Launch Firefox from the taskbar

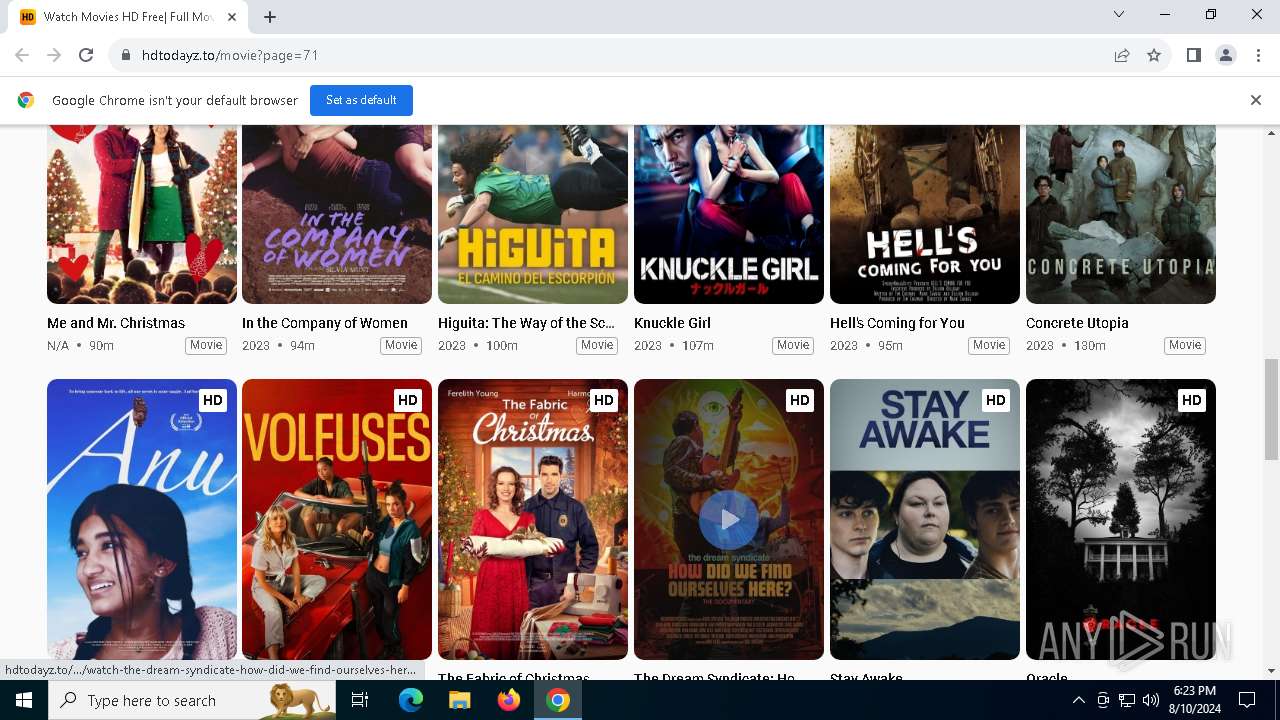[x=508, y=700]
